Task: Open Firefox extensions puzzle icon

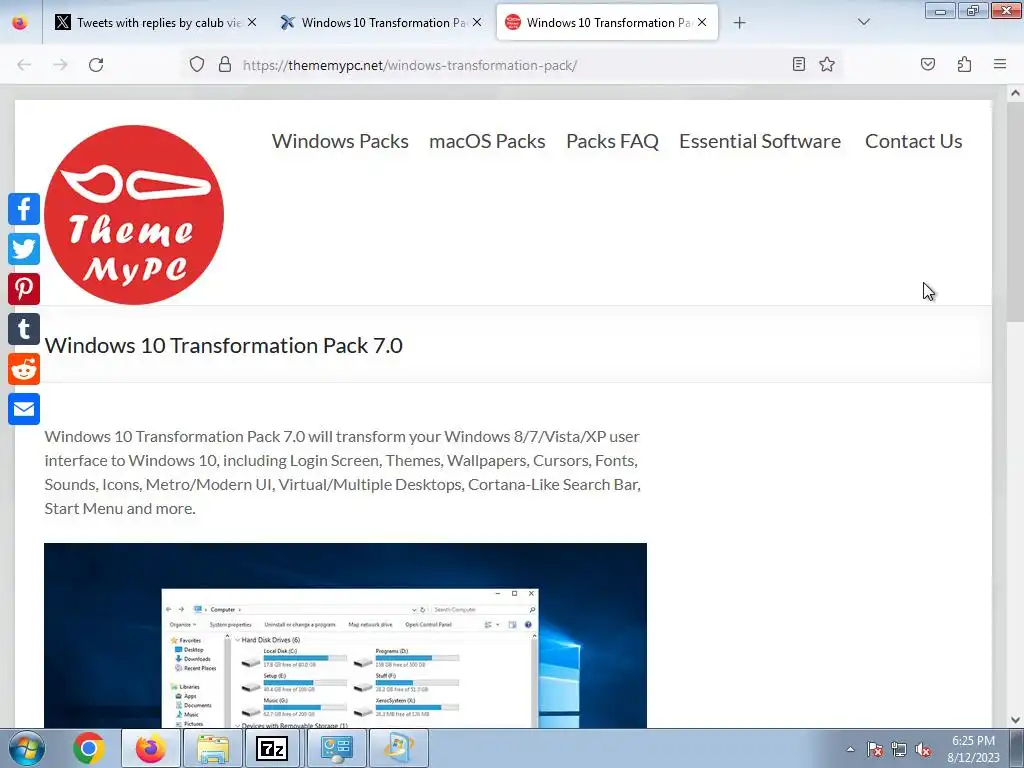Action: tap(964, 64)
